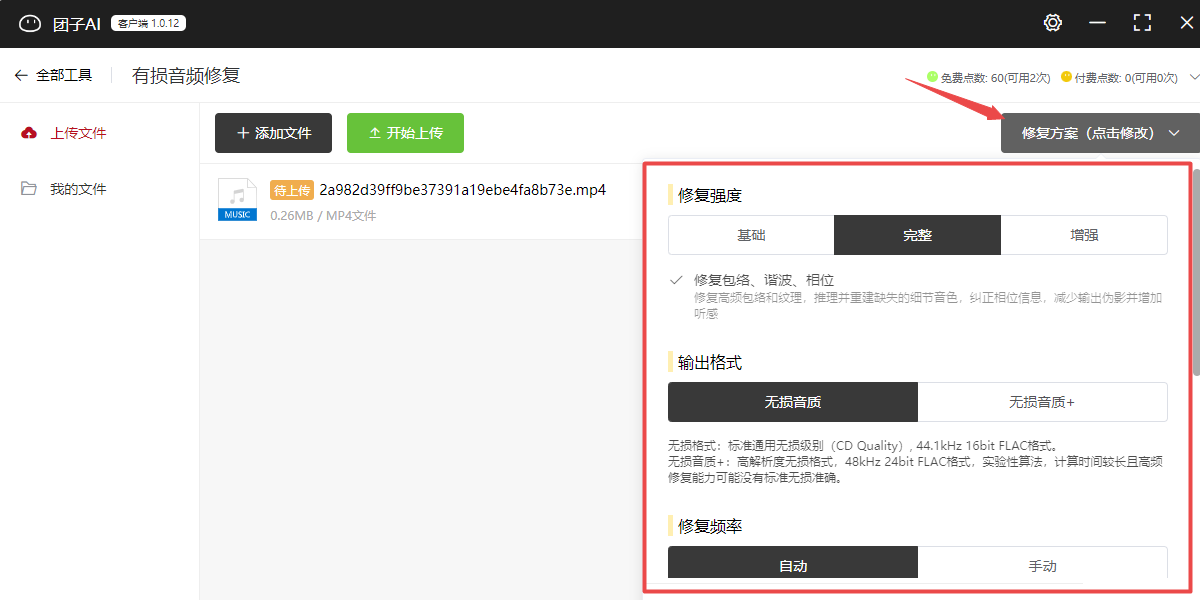Click the 付费点数: 0 indicator
The height and width of the screenshot is (600, 1200).
click(x=1119, y=77)
